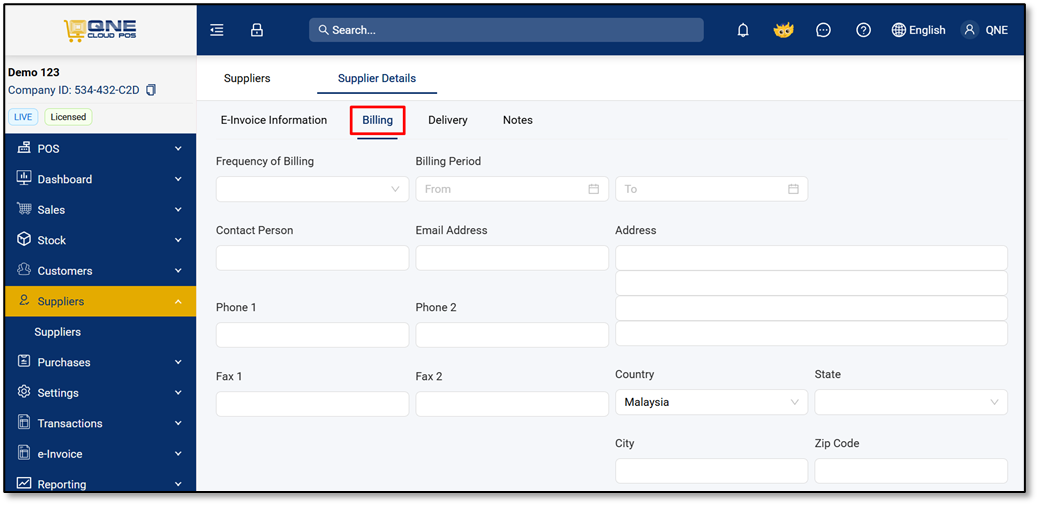Change language via English selector
1039x505 pixels.
(x=918, y=30)
